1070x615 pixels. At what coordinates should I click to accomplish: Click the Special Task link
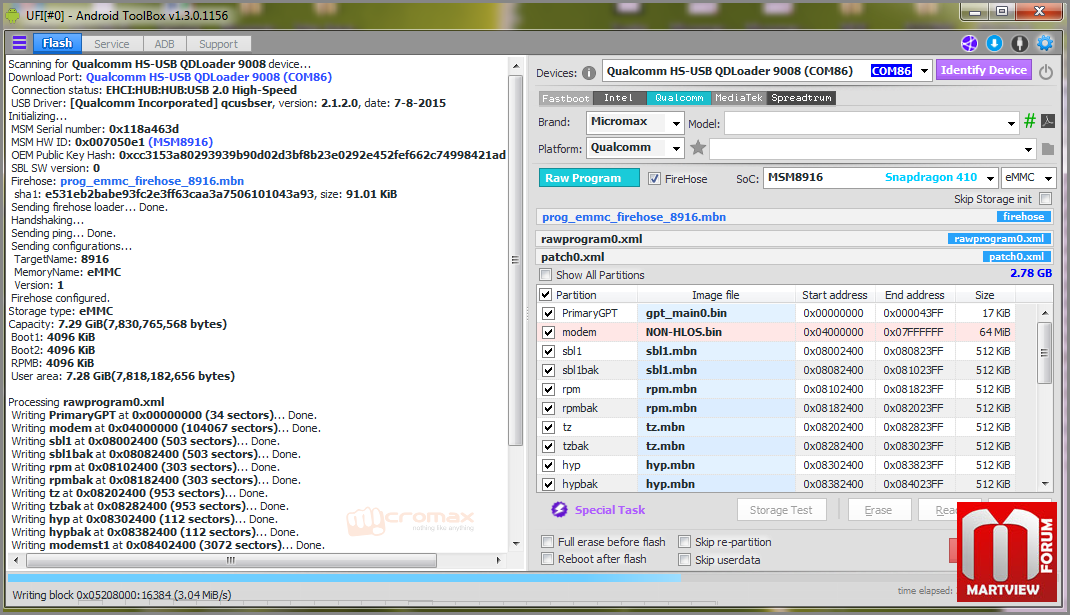[x=609, y=510]
